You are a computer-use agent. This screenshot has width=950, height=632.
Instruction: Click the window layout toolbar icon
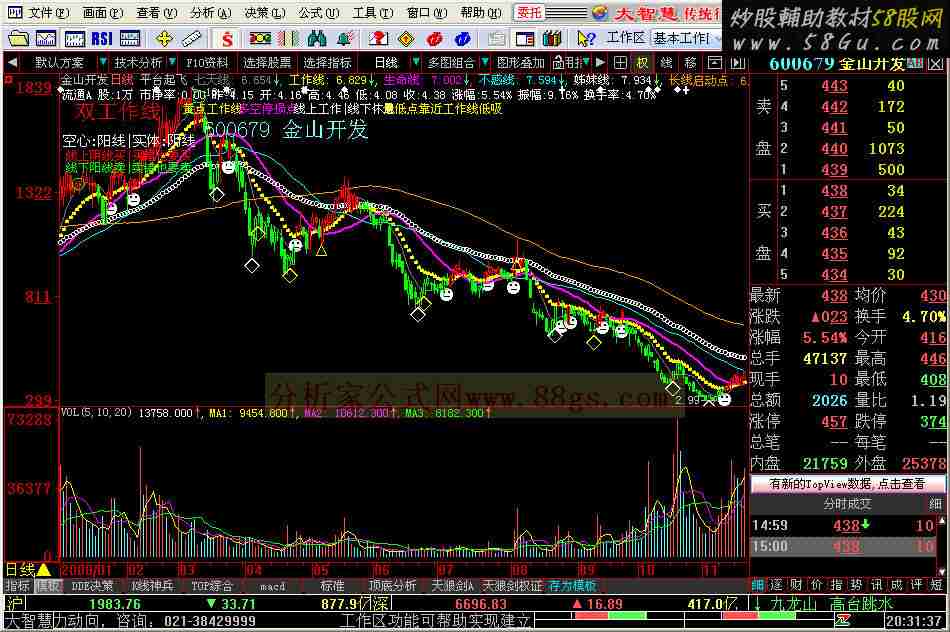(x=525, y=39)
